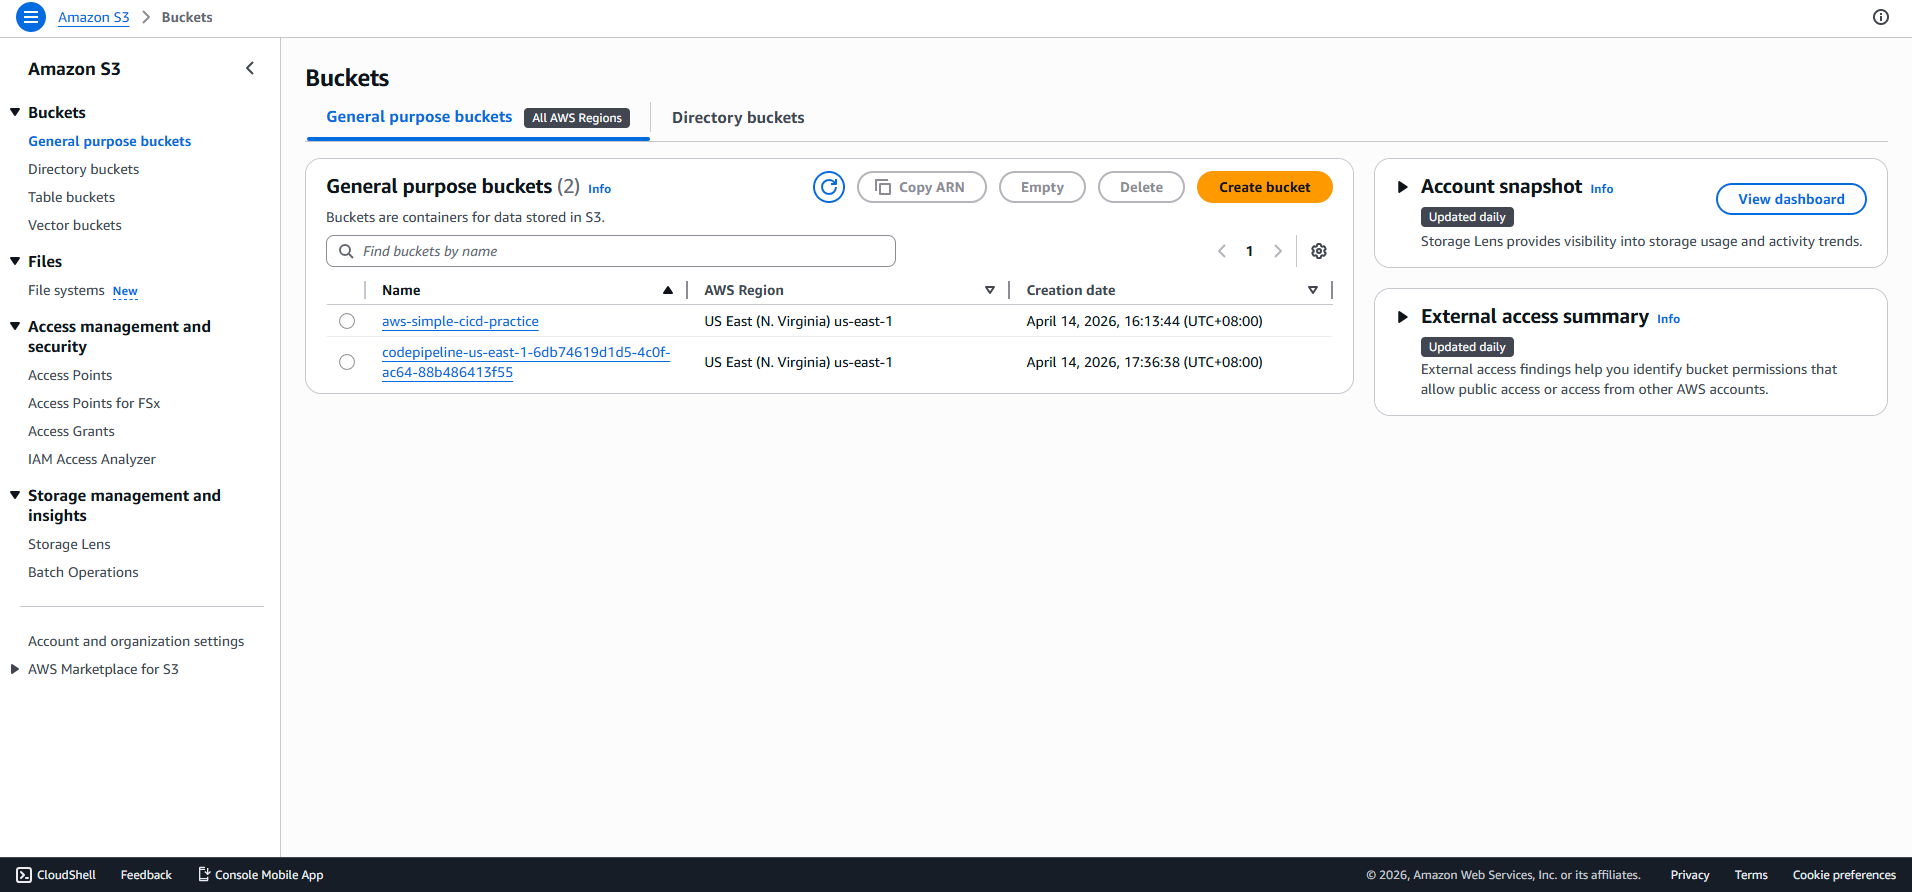Open Vector buckets in sidebar
This screenshot has height=892, width=1912.
[75, 225]
